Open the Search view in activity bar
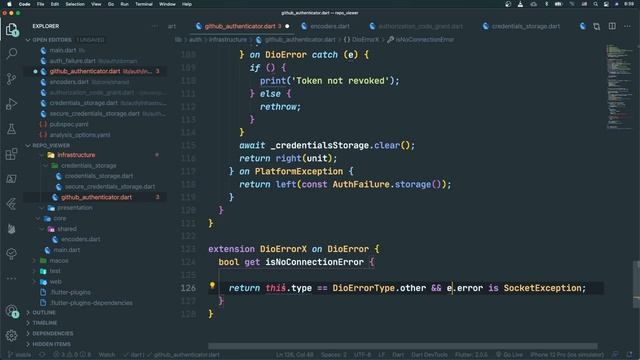Image resolution: width=640 pixels, height=360 pixels. [x=11, y=53]
